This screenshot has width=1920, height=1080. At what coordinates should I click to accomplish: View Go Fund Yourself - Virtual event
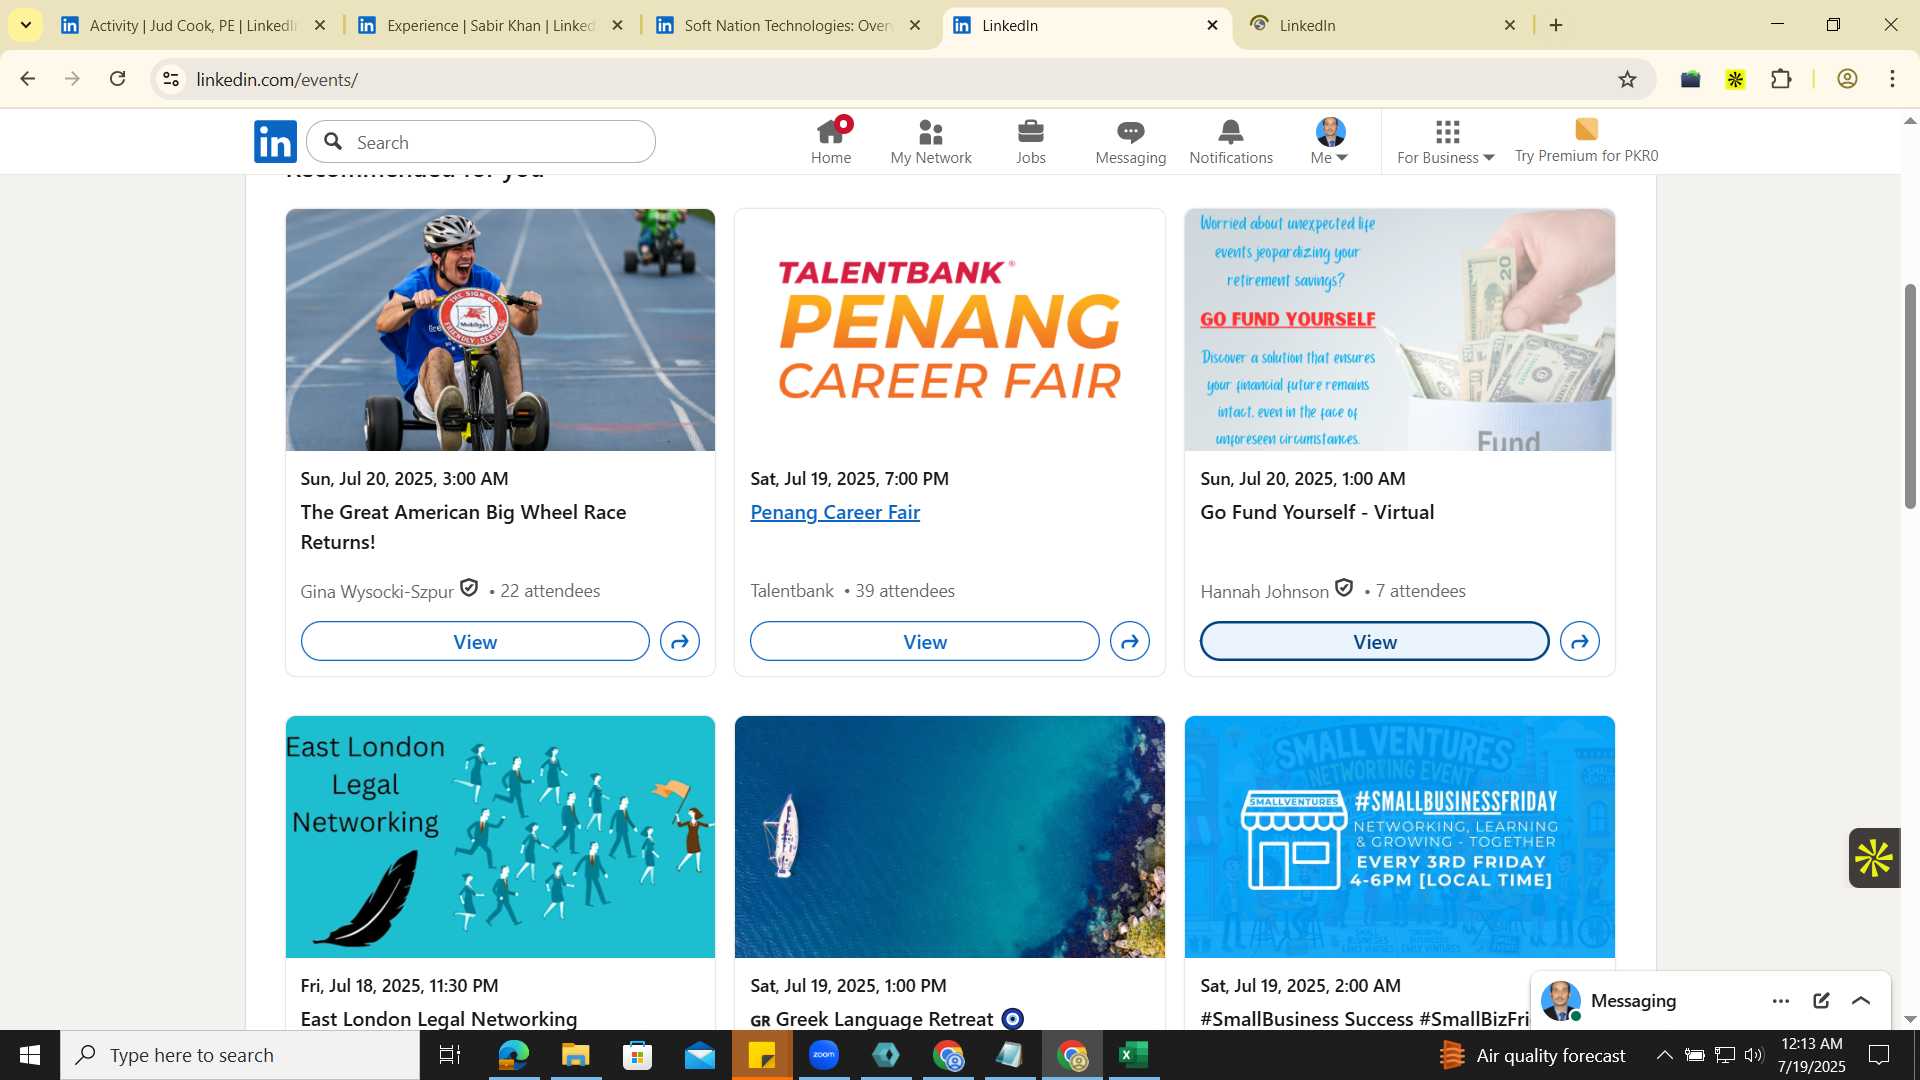pos(1375,641)
